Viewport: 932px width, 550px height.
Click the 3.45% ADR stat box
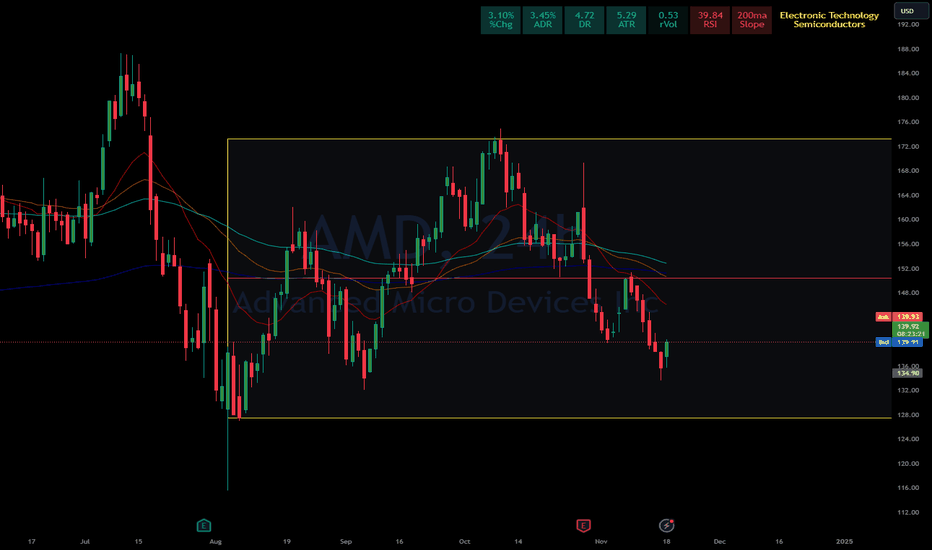(x=543, y=20)
